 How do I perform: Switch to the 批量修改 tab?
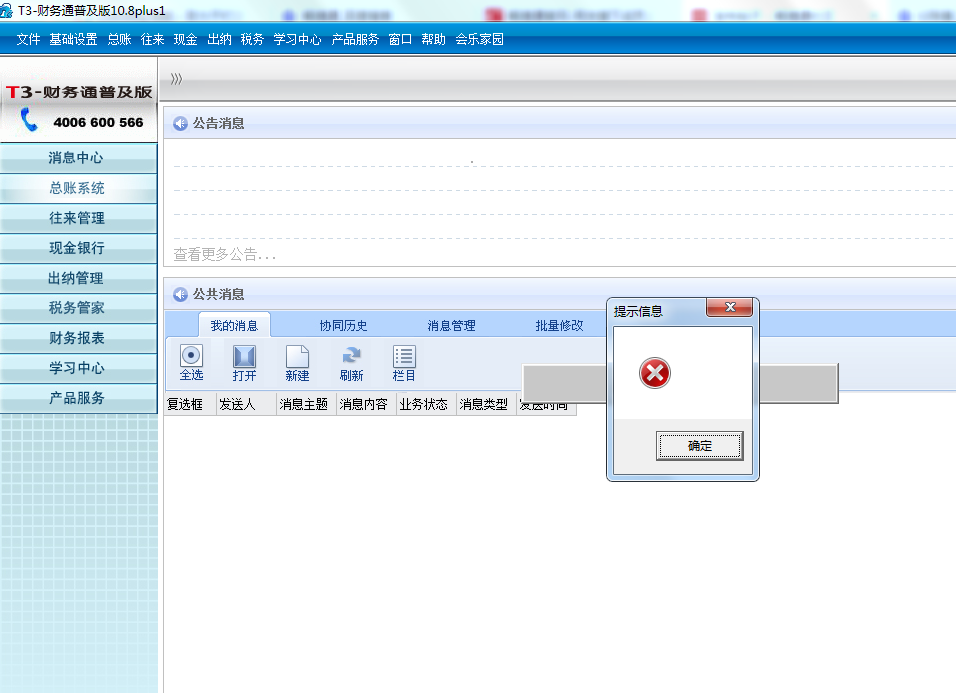coord(559,325)
